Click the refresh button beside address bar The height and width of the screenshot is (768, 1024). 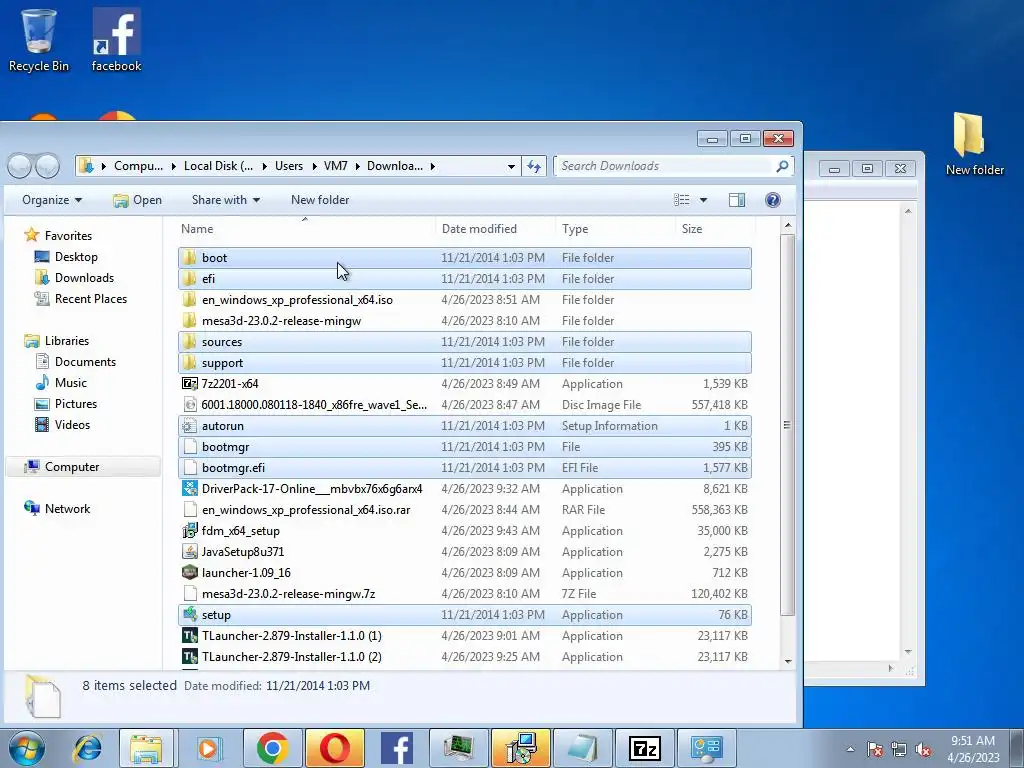pyautogui.click(x=534, y=166)
